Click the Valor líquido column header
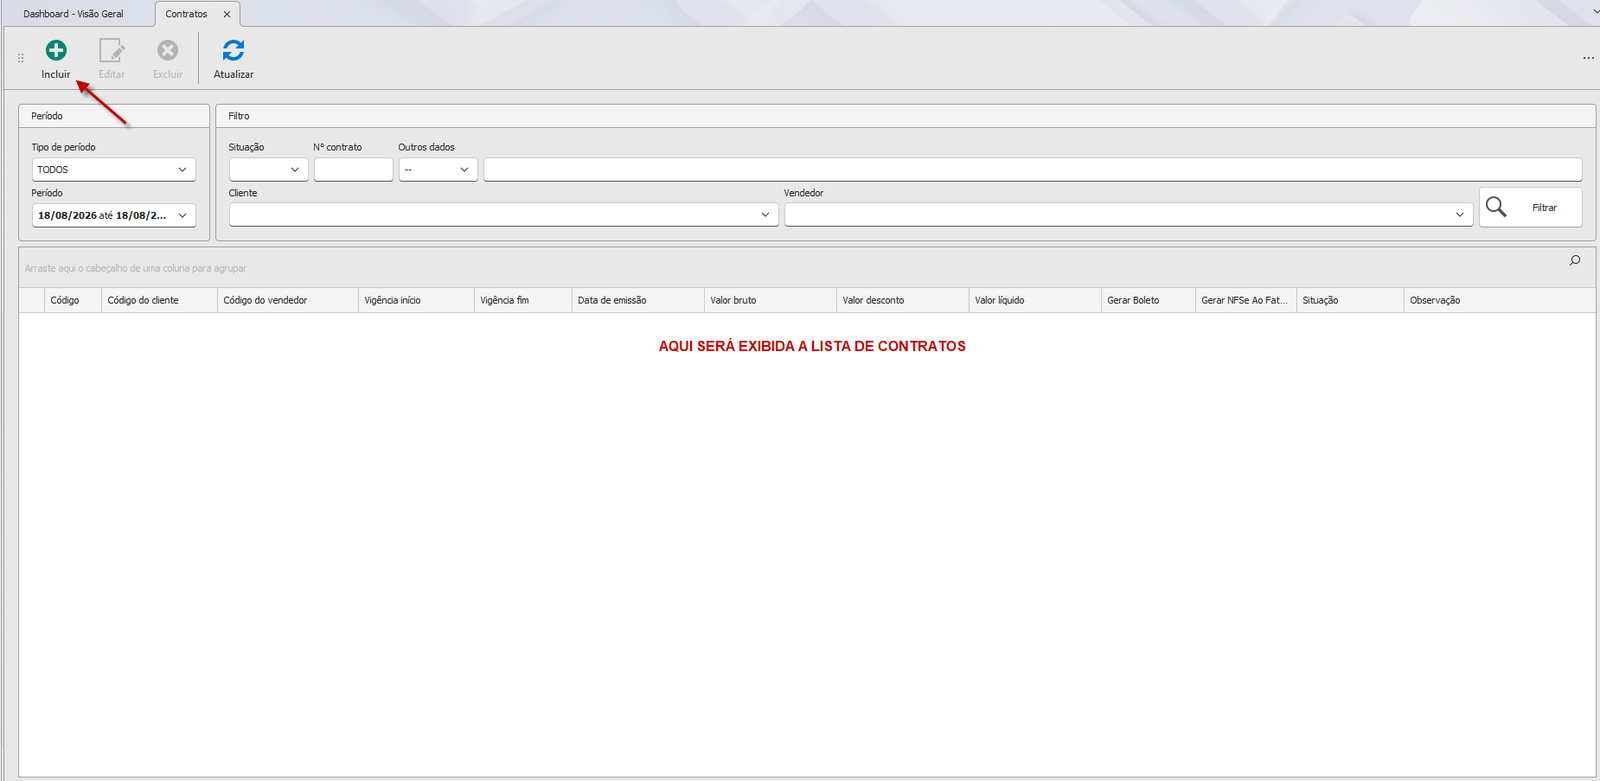The width and height of the screenshot is (1600, 781). pyautogui.click(x=1035, y=300)
